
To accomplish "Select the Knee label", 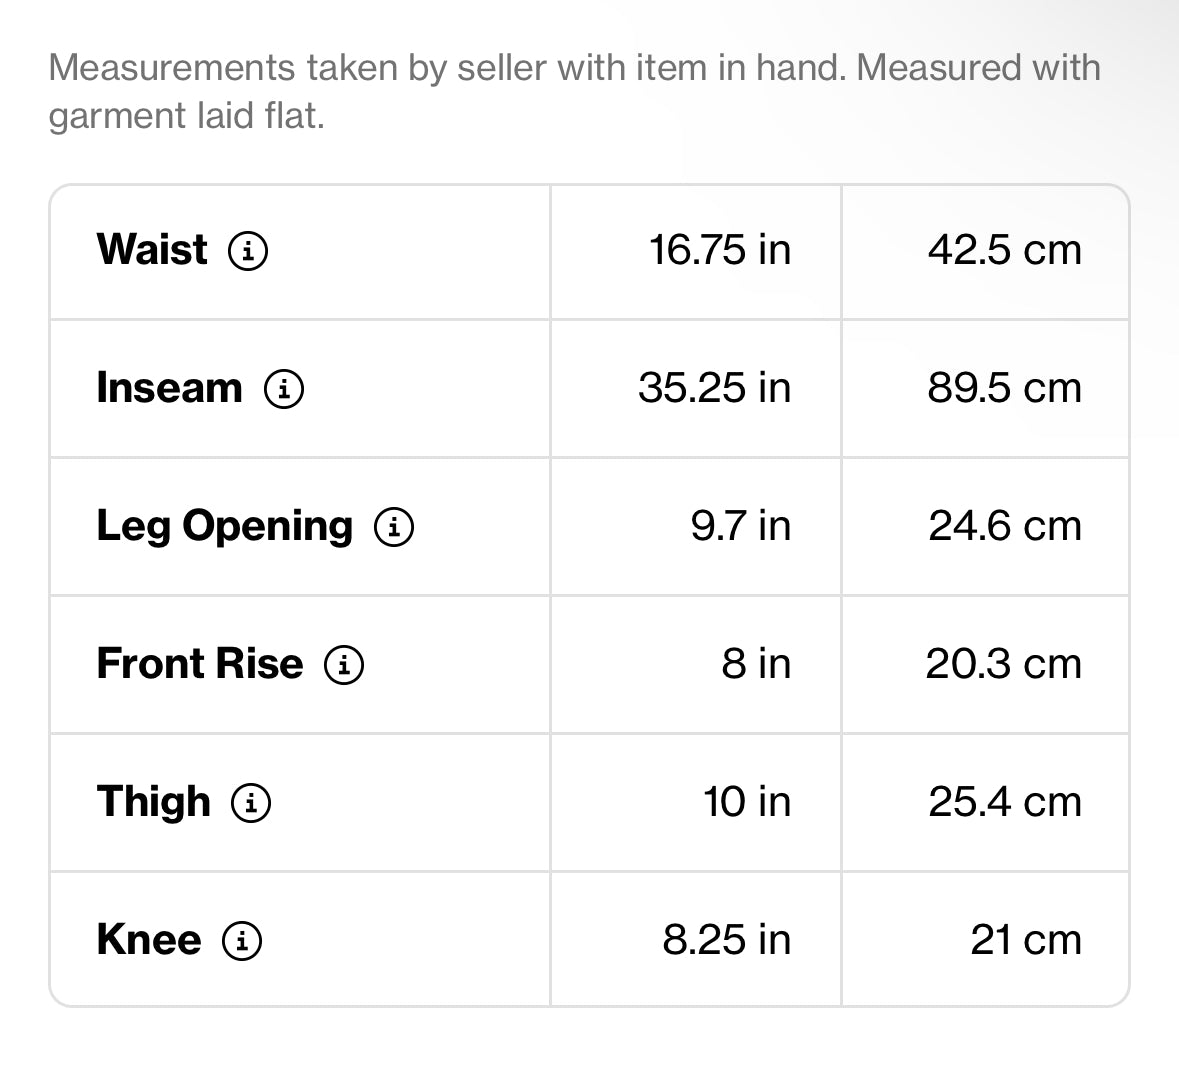I will 149,940.
